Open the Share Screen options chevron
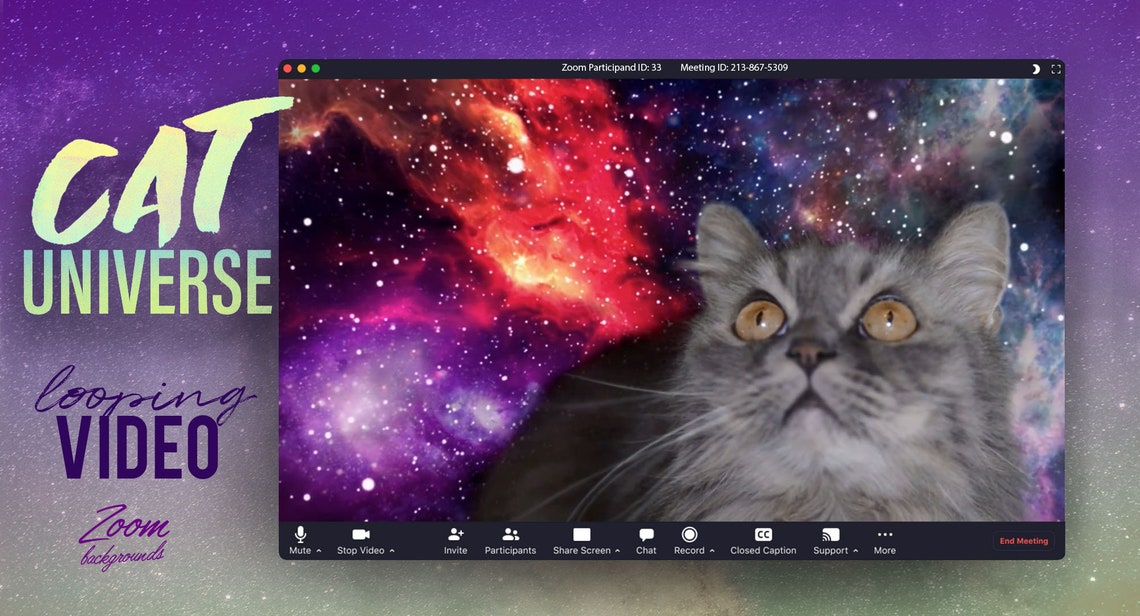 point(618,550)
